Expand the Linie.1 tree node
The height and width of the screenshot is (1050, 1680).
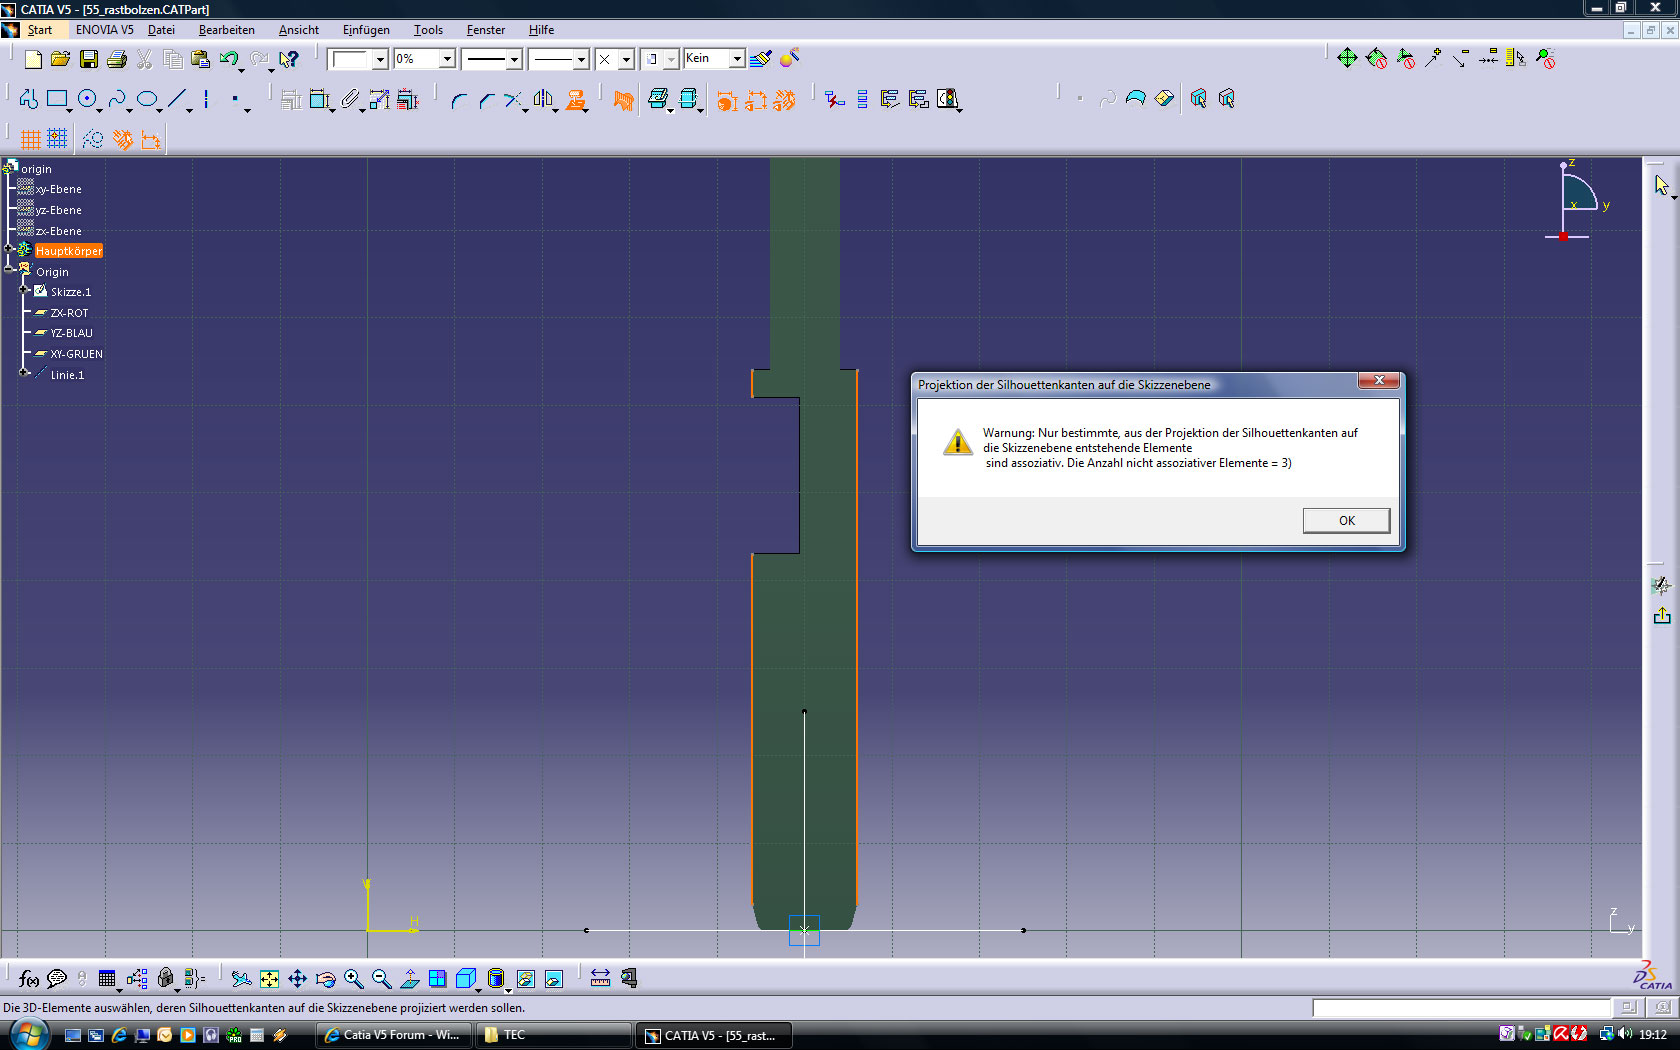click(24, 374)
